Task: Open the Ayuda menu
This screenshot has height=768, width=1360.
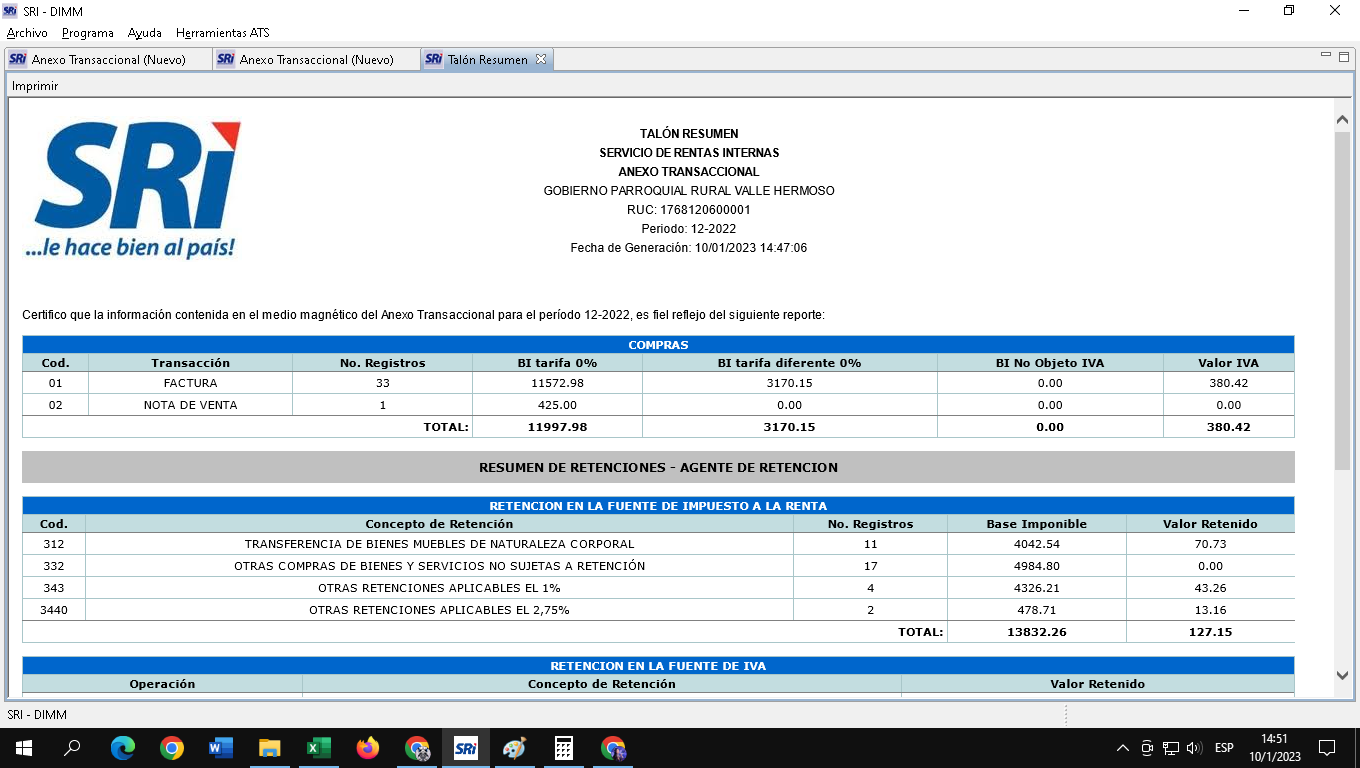Action: [x=145, y=33]
